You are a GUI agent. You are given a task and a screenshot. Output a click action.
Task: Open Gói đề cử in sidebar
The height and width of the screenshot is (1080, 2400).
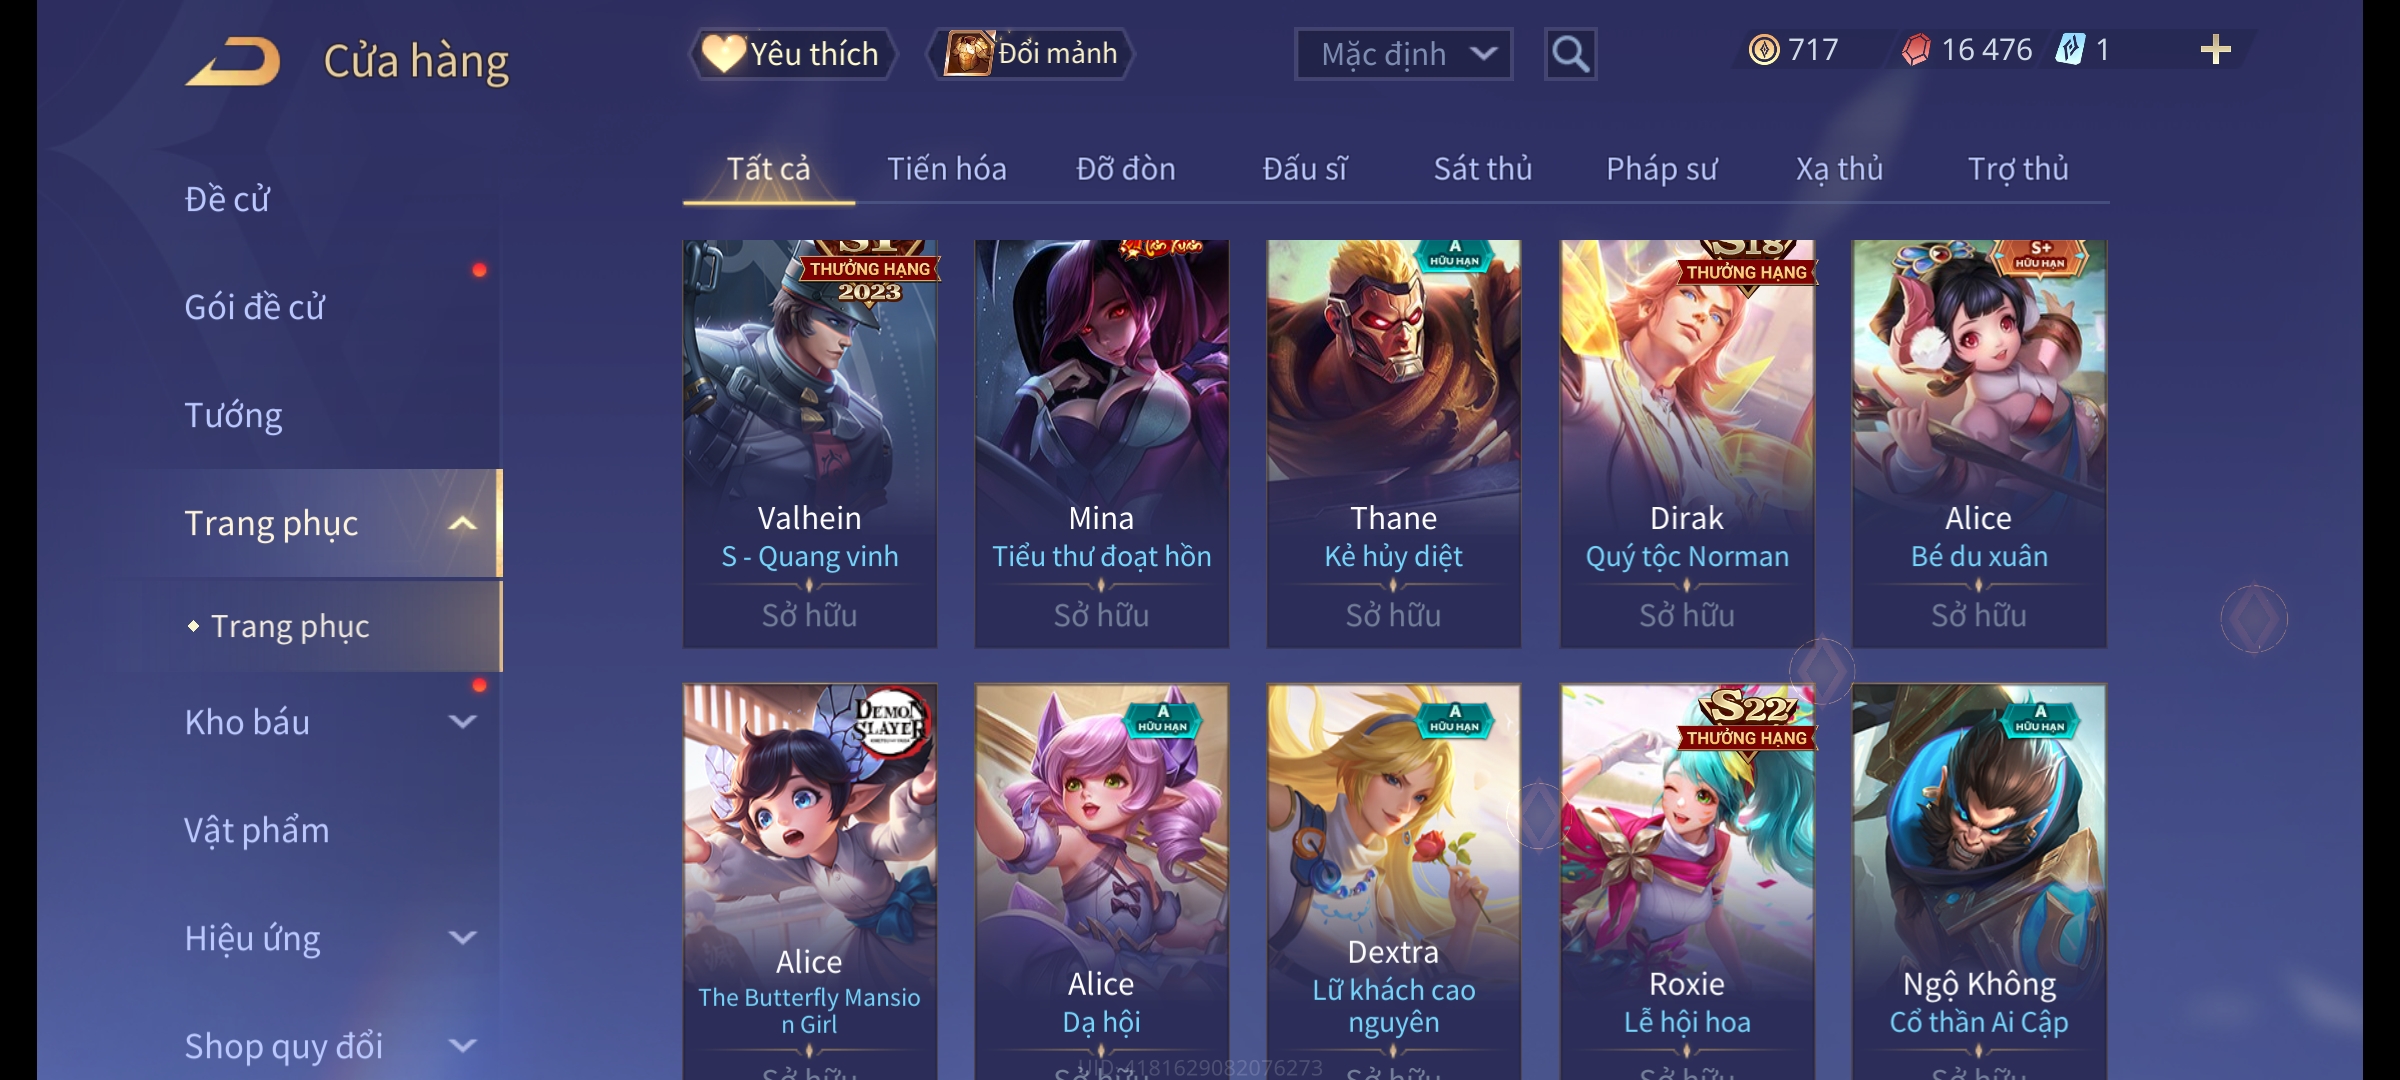(254, 306)
